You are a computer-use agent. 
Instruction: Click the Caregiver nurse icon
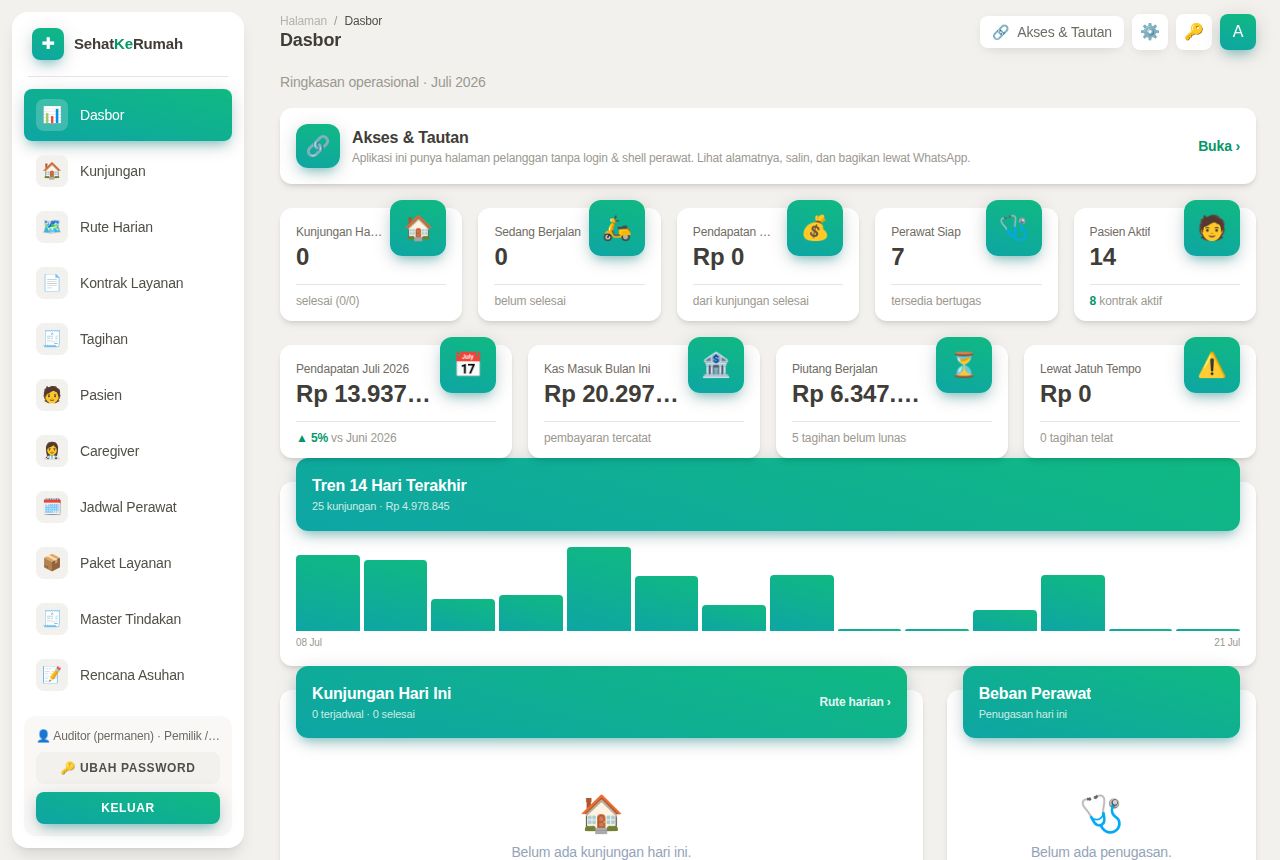pos(52,451)
